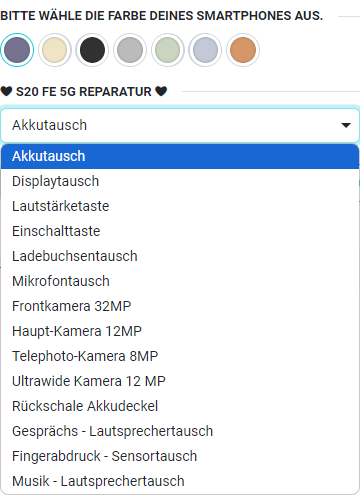Choose the cream beige color swatch

pos(55,50)
